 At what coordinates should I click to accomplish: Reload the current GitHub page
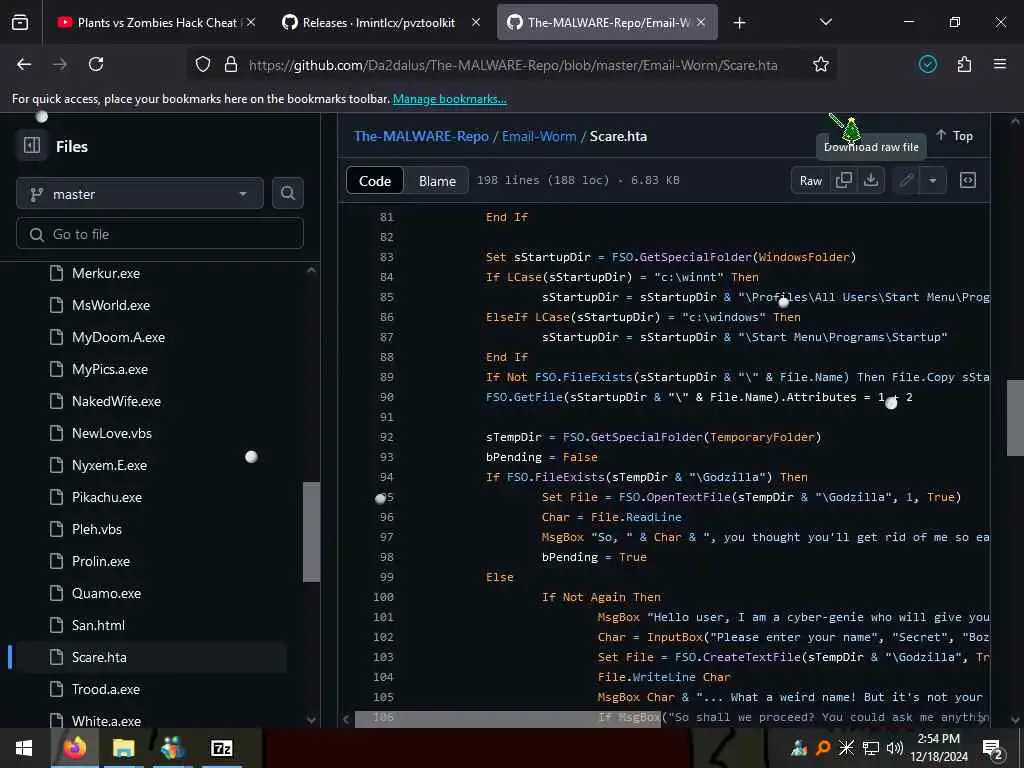[x=96, y=64]
